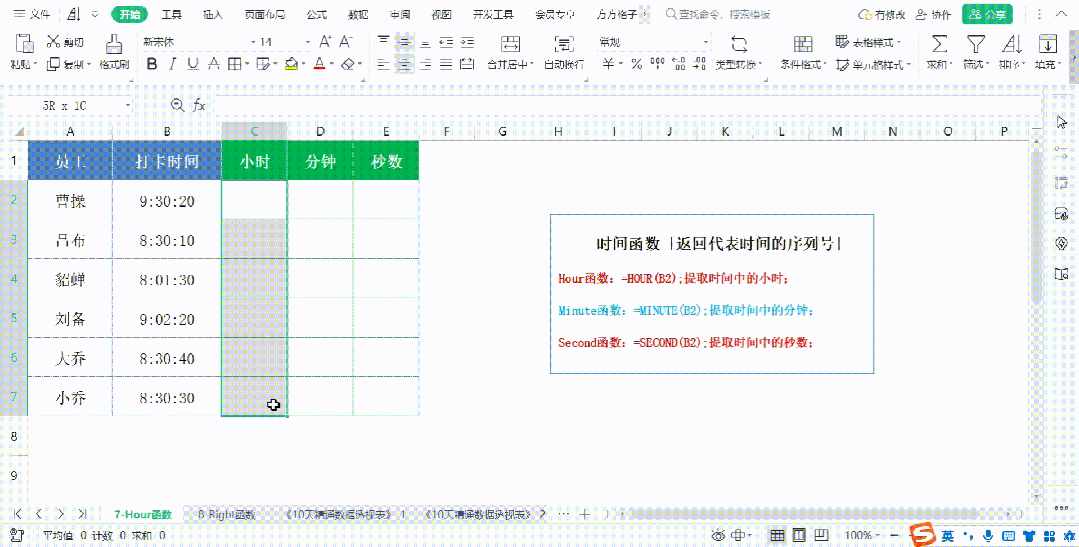
Task: Click the increase decimal places icon
Action: click(679, 64)
